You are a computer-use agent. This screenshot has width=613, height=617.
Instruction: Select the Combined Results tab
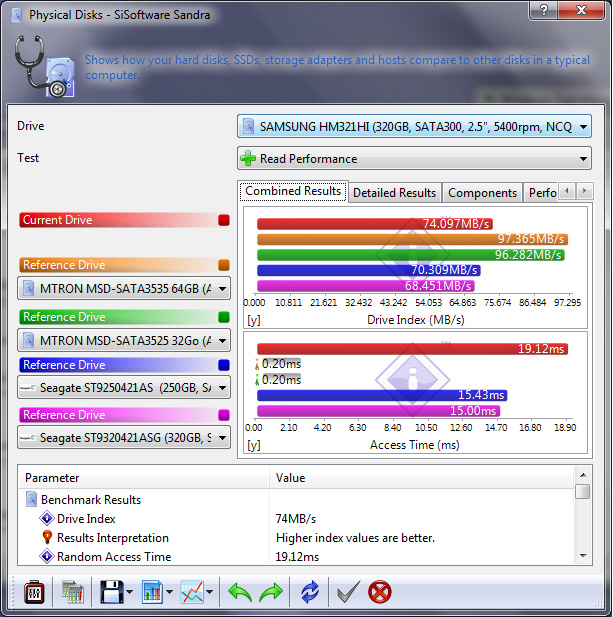pos(293,191)
